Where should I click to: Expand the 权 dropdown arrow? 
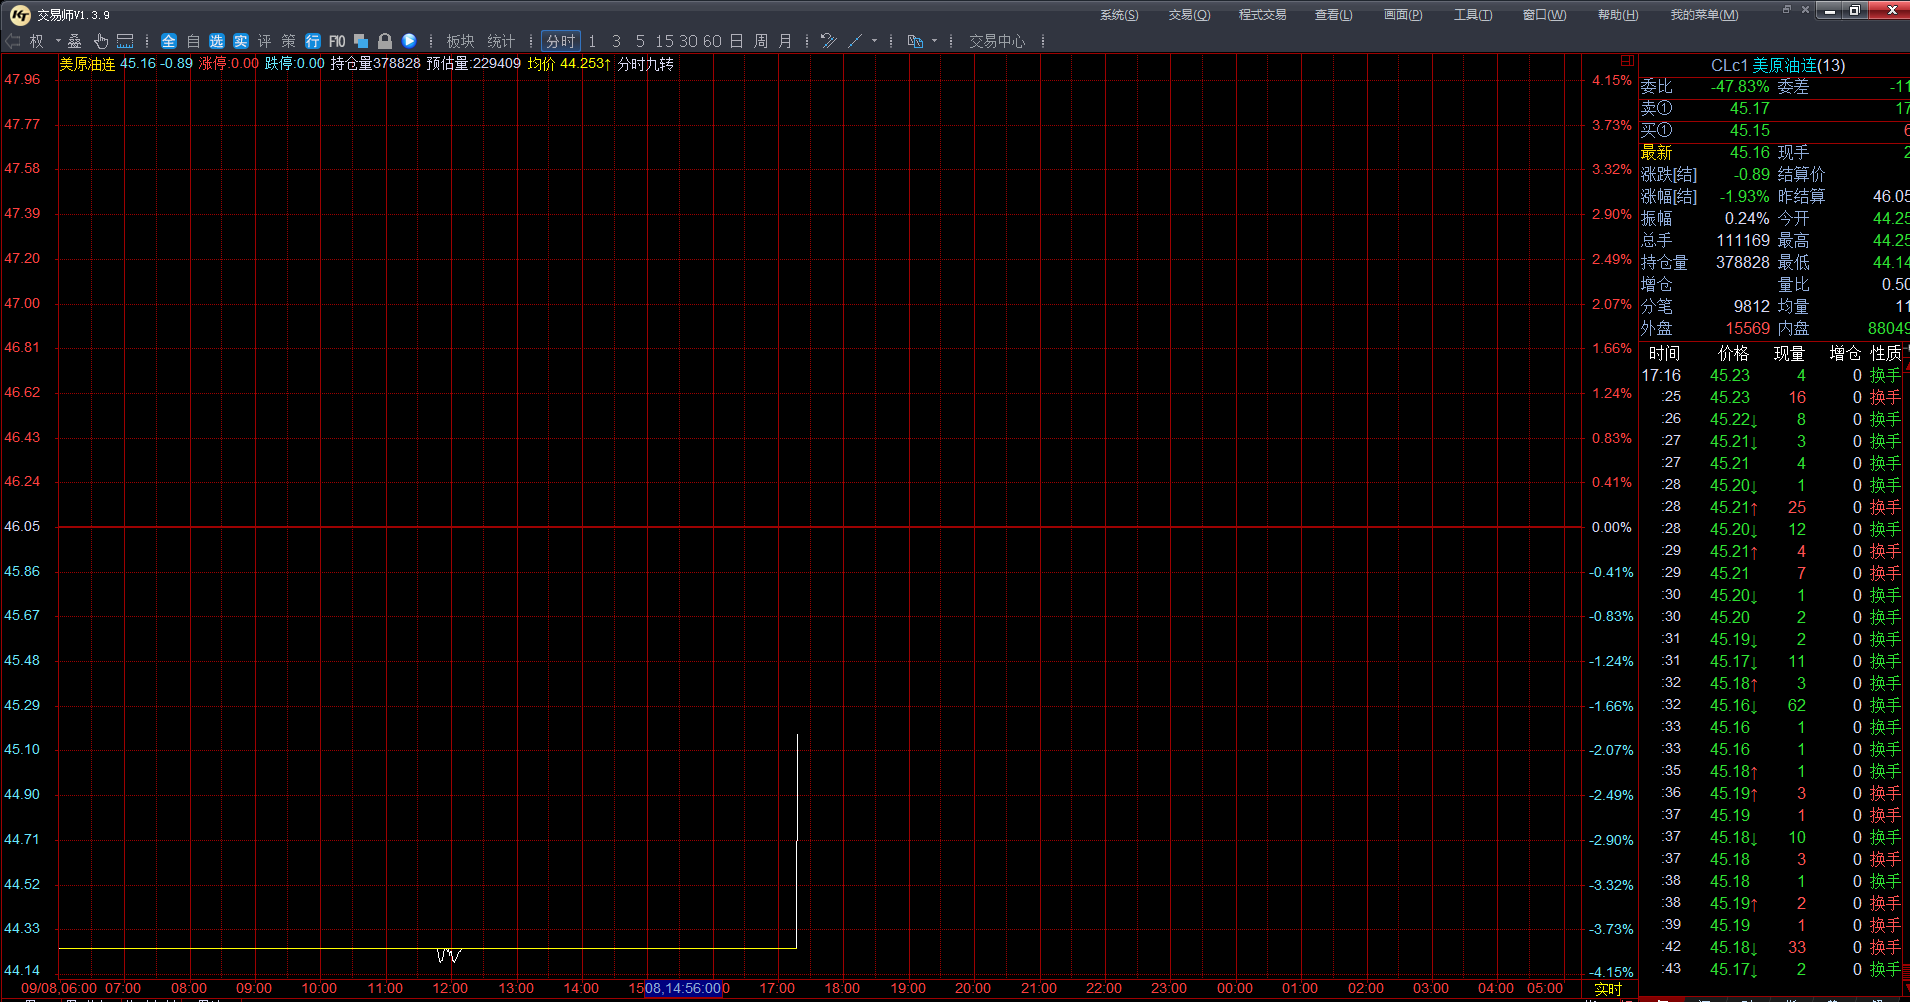tap(58, 41)
